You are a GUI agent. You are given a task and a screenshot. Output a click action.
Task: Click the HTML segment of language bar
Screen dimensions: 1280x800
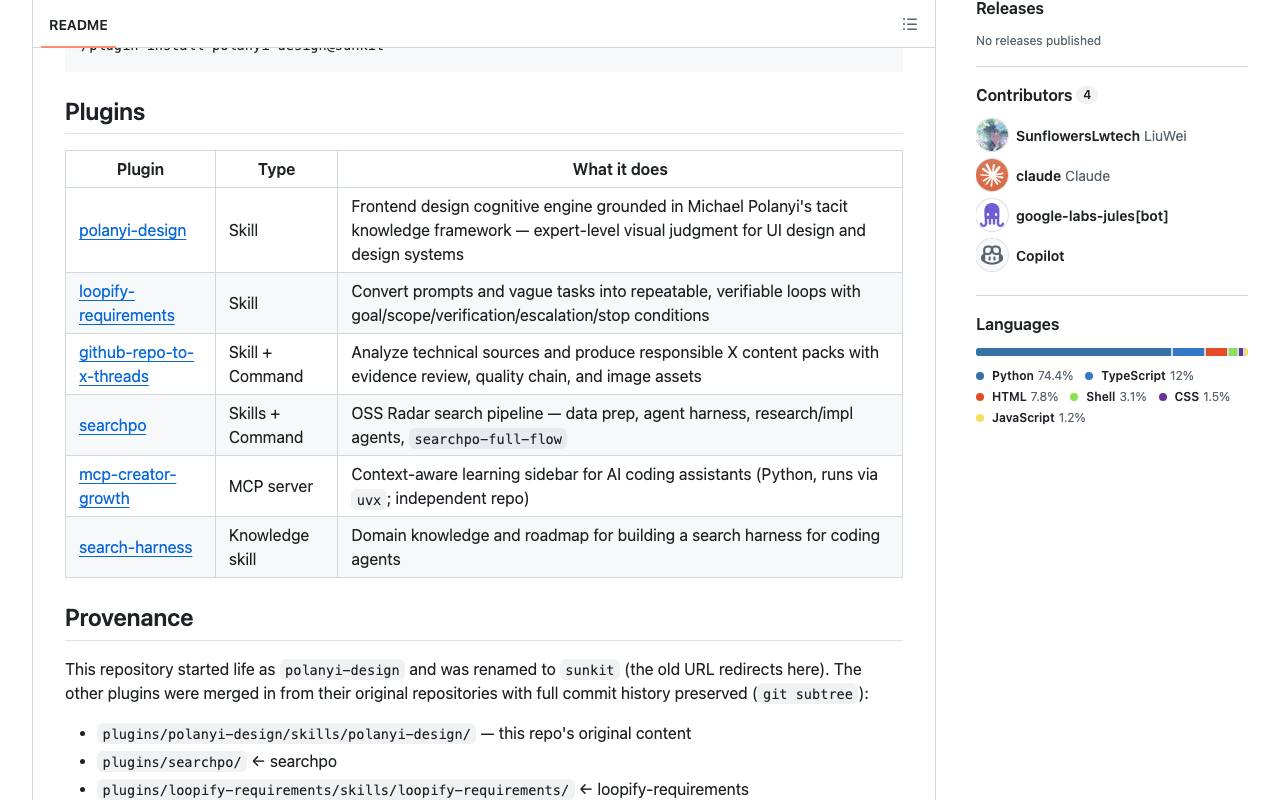click(1216, 352)
